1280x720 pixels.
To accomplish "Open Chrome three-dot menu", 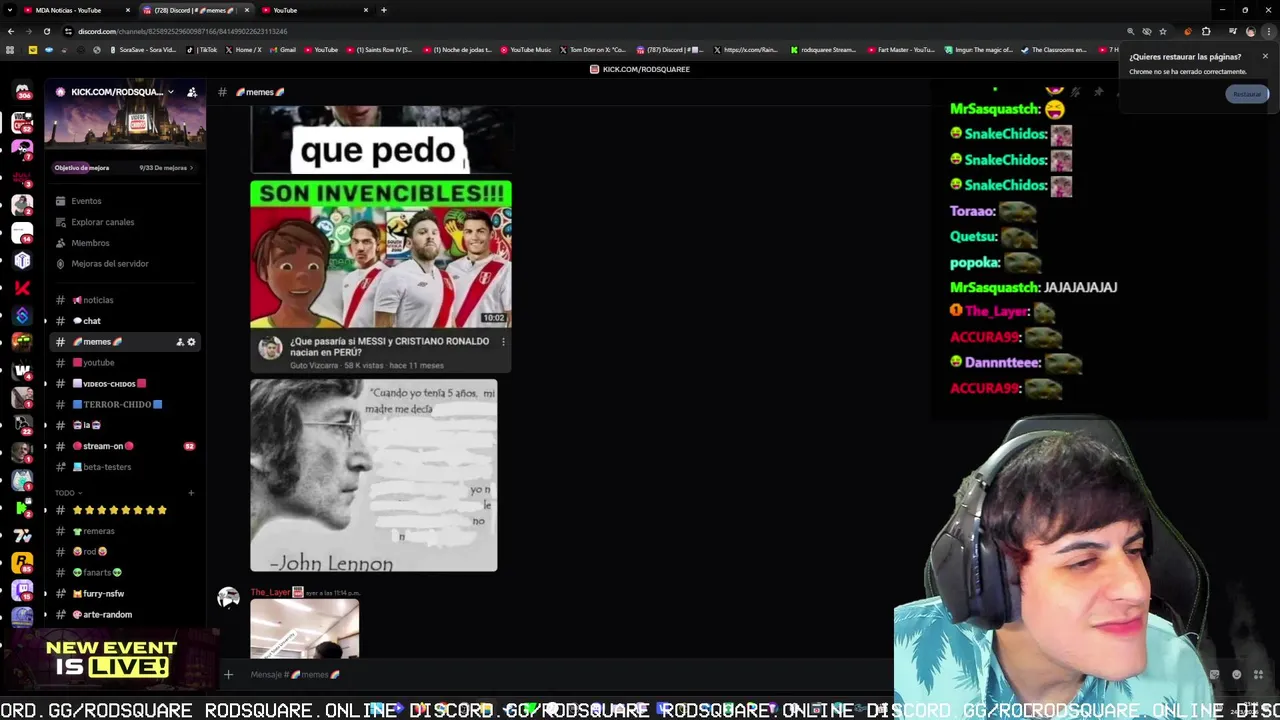I will tap(1268, 31).
